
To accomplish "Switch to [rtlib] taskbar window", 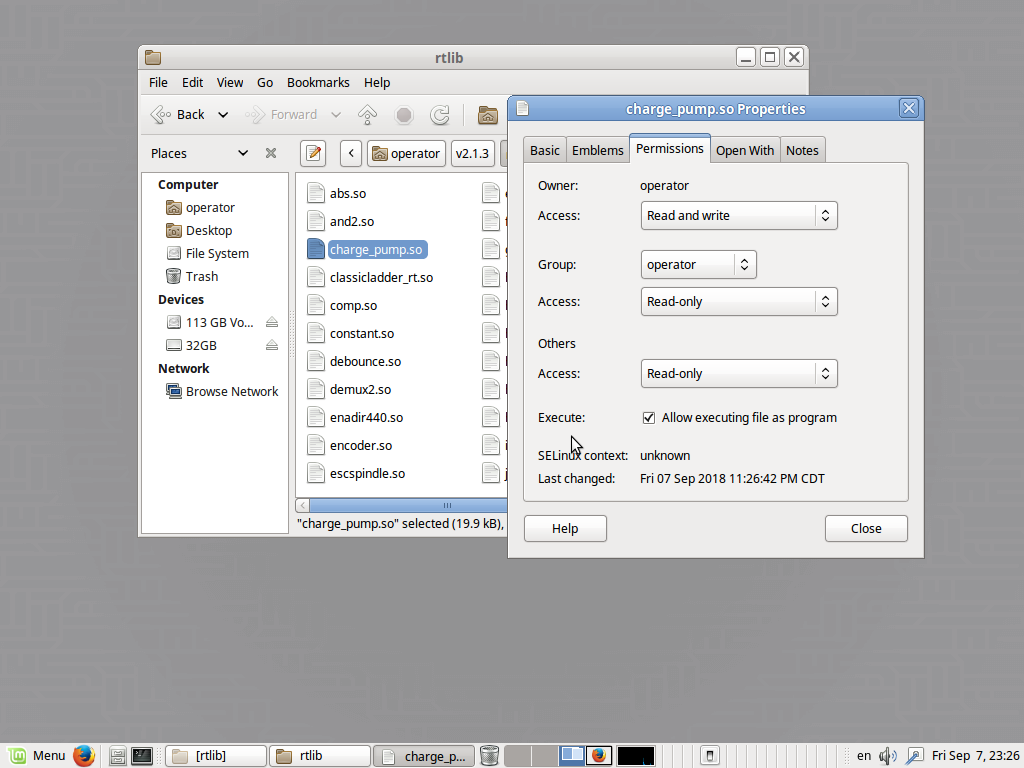I will [x=216, y=756].
